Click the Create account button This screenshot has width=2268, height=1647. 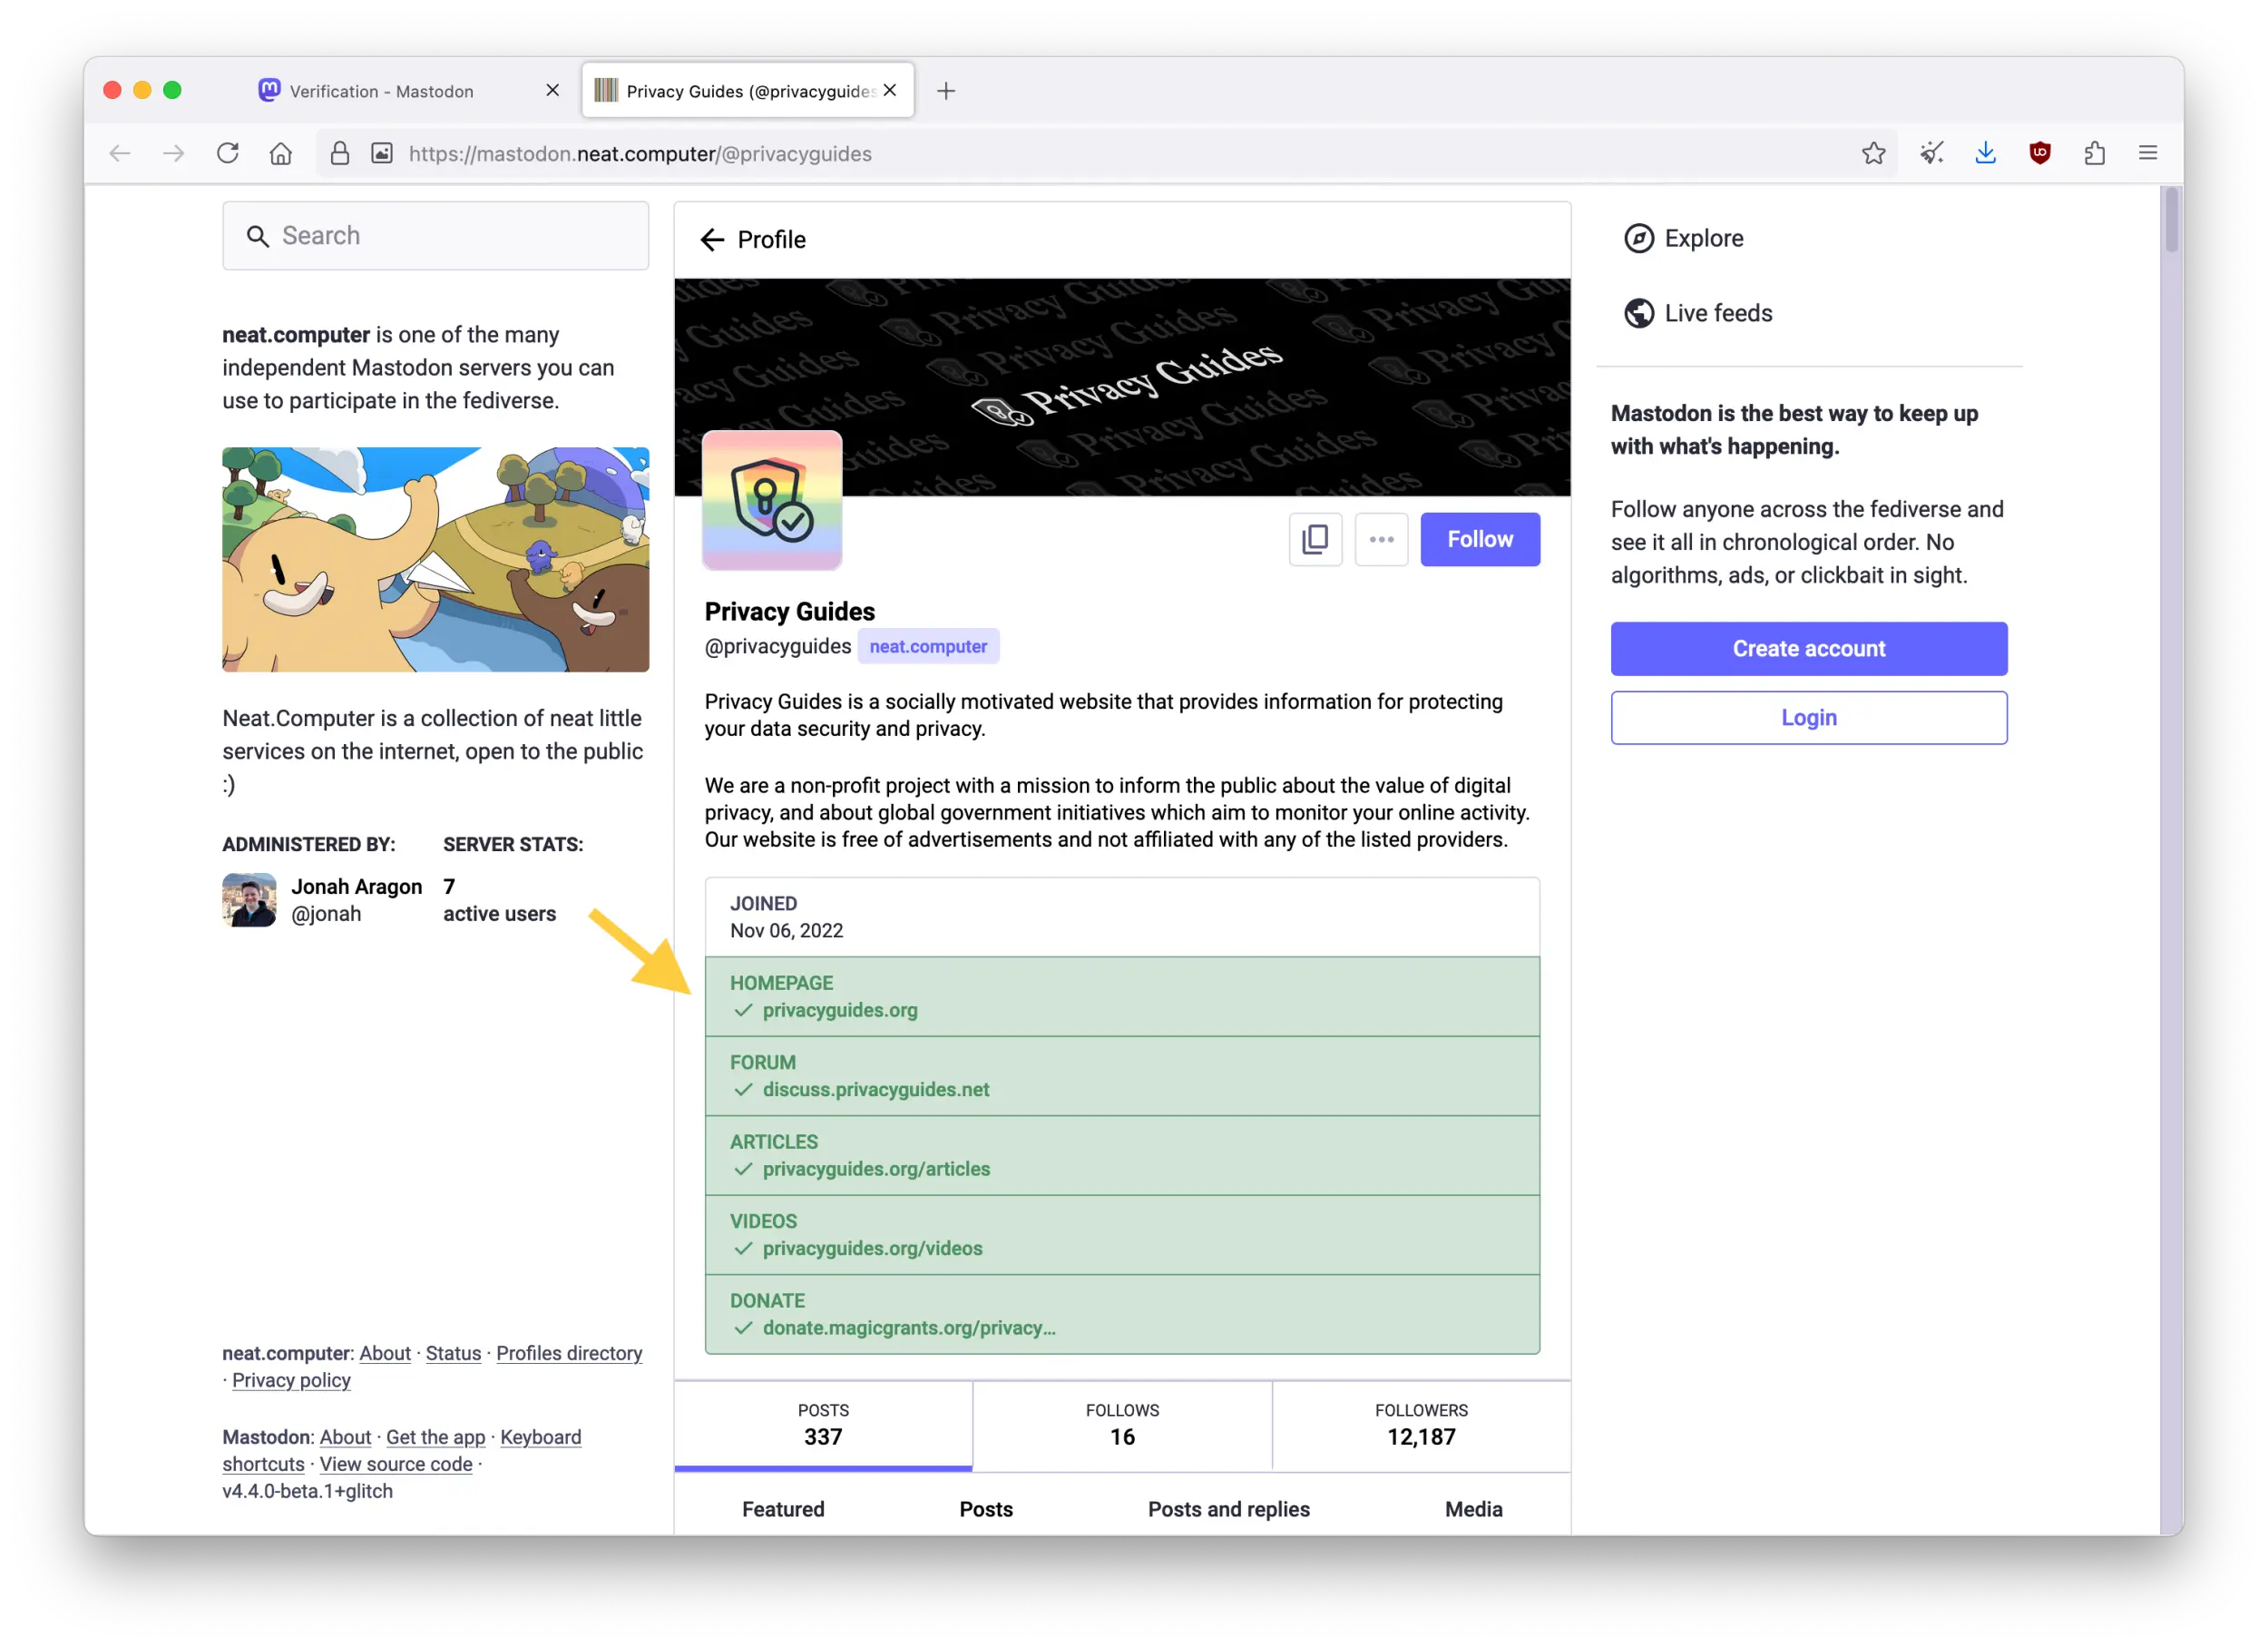1808,648
